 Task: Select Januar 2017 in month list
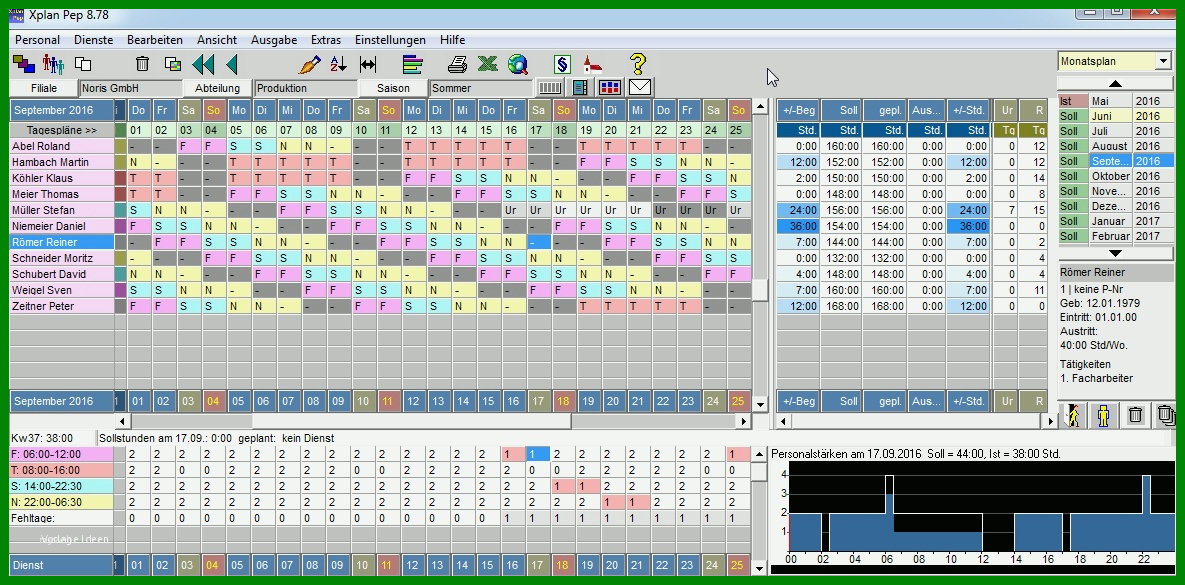point(1115,221)
